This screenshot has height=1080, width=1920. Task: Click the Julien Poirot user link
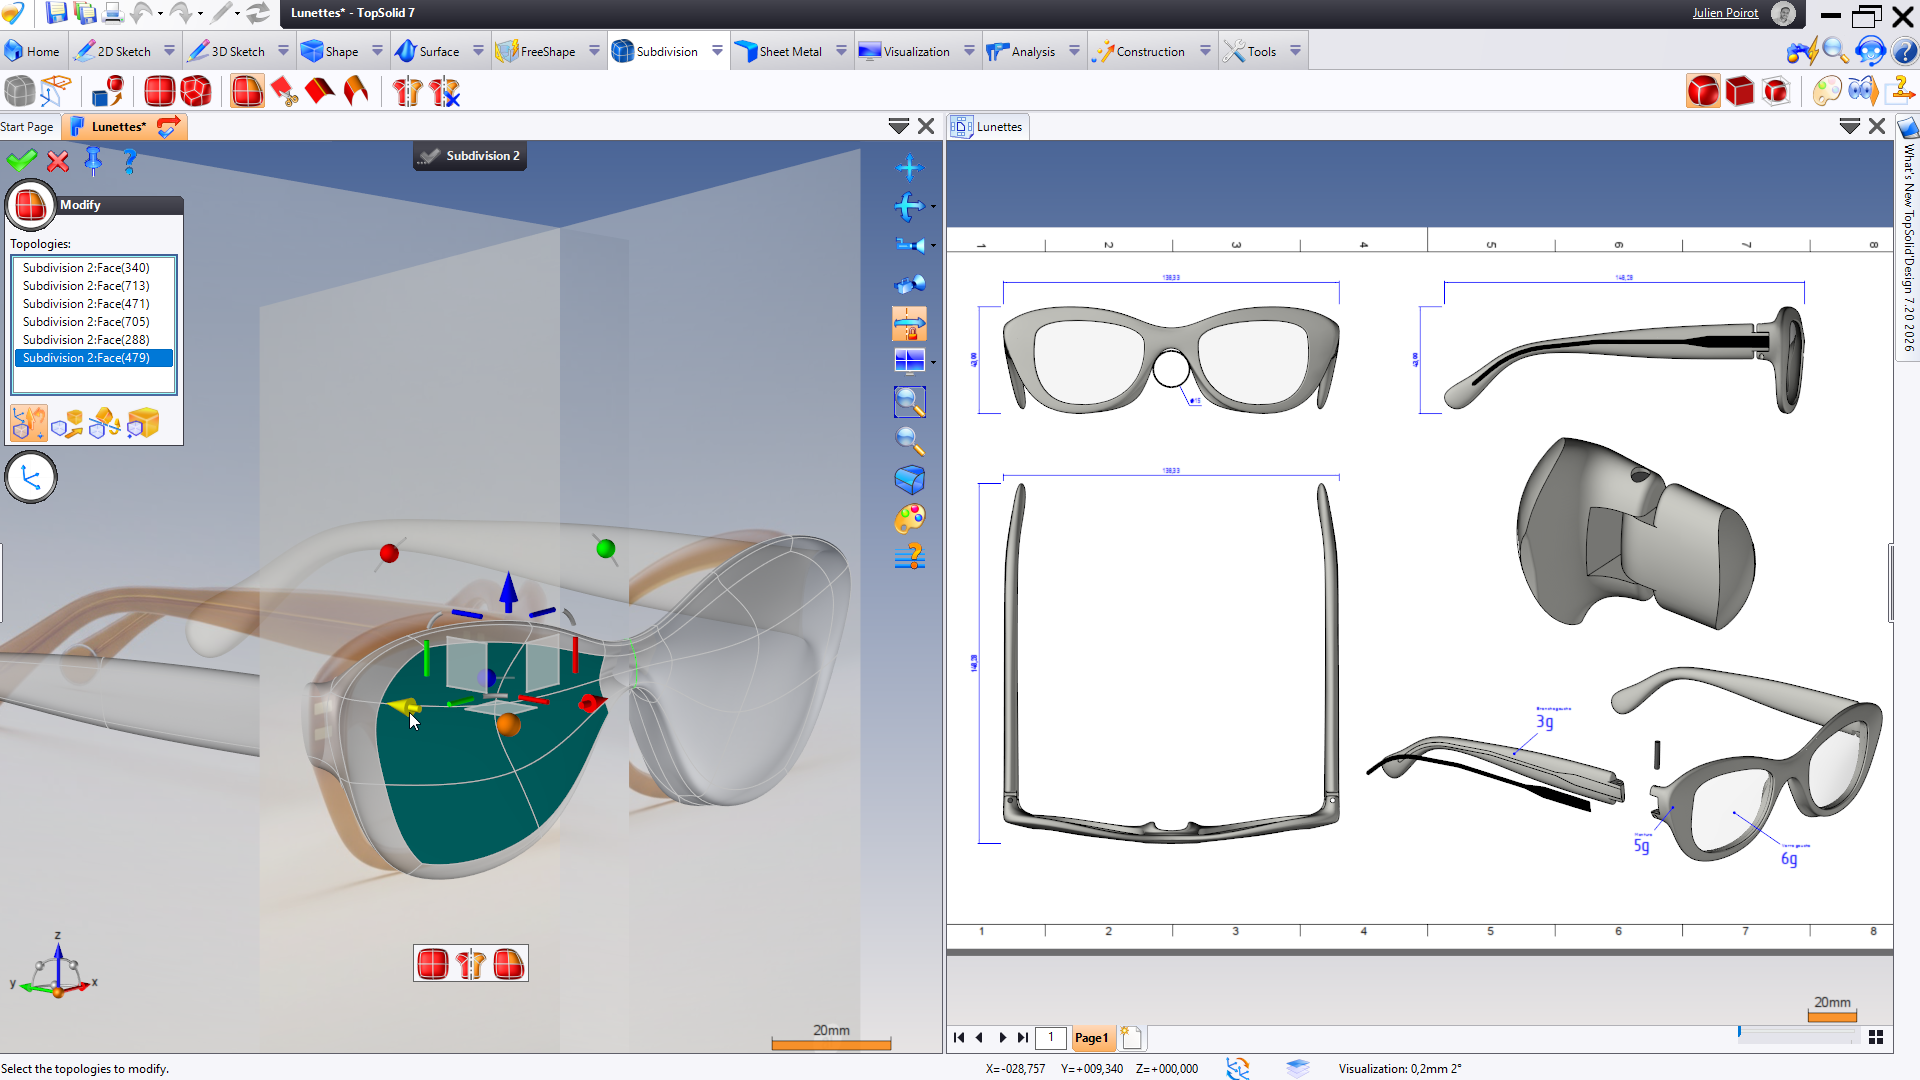(1725, 13)
